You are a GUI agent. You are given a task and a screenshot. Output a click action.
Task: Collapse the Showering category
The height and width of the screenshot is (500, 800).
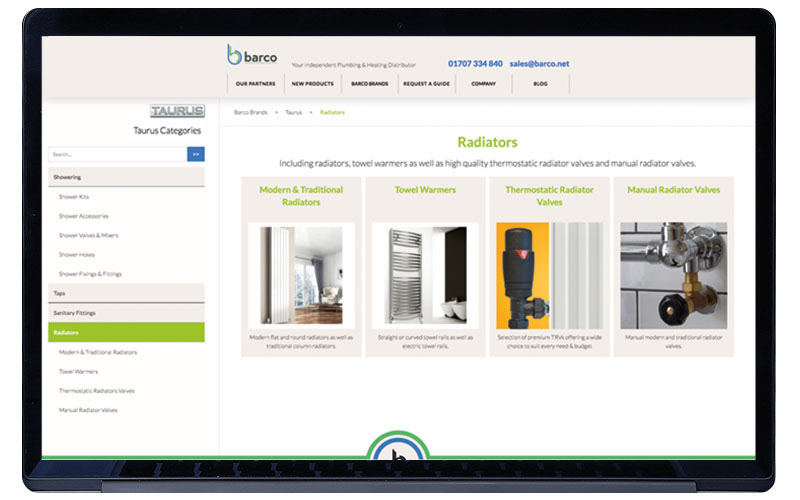click(x=127, y=177)
